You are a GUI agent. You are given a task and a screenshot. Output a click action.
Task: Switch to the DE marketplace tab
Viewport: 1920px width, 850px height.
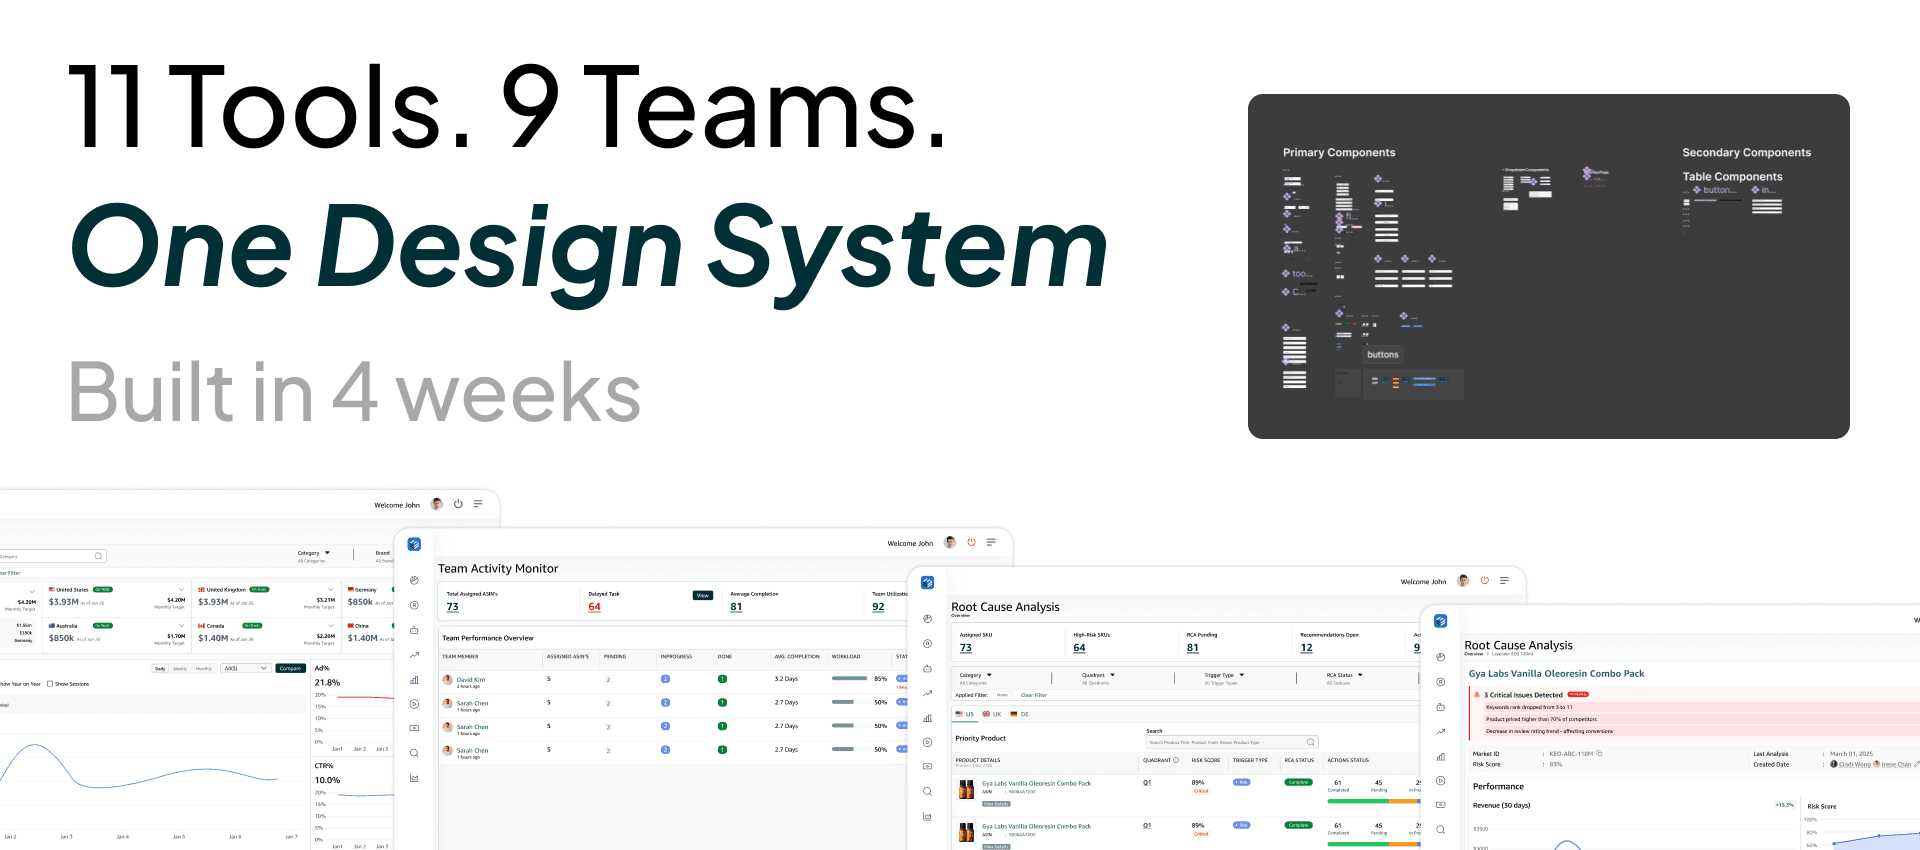pyautogui.click(x=1020, y=714)
